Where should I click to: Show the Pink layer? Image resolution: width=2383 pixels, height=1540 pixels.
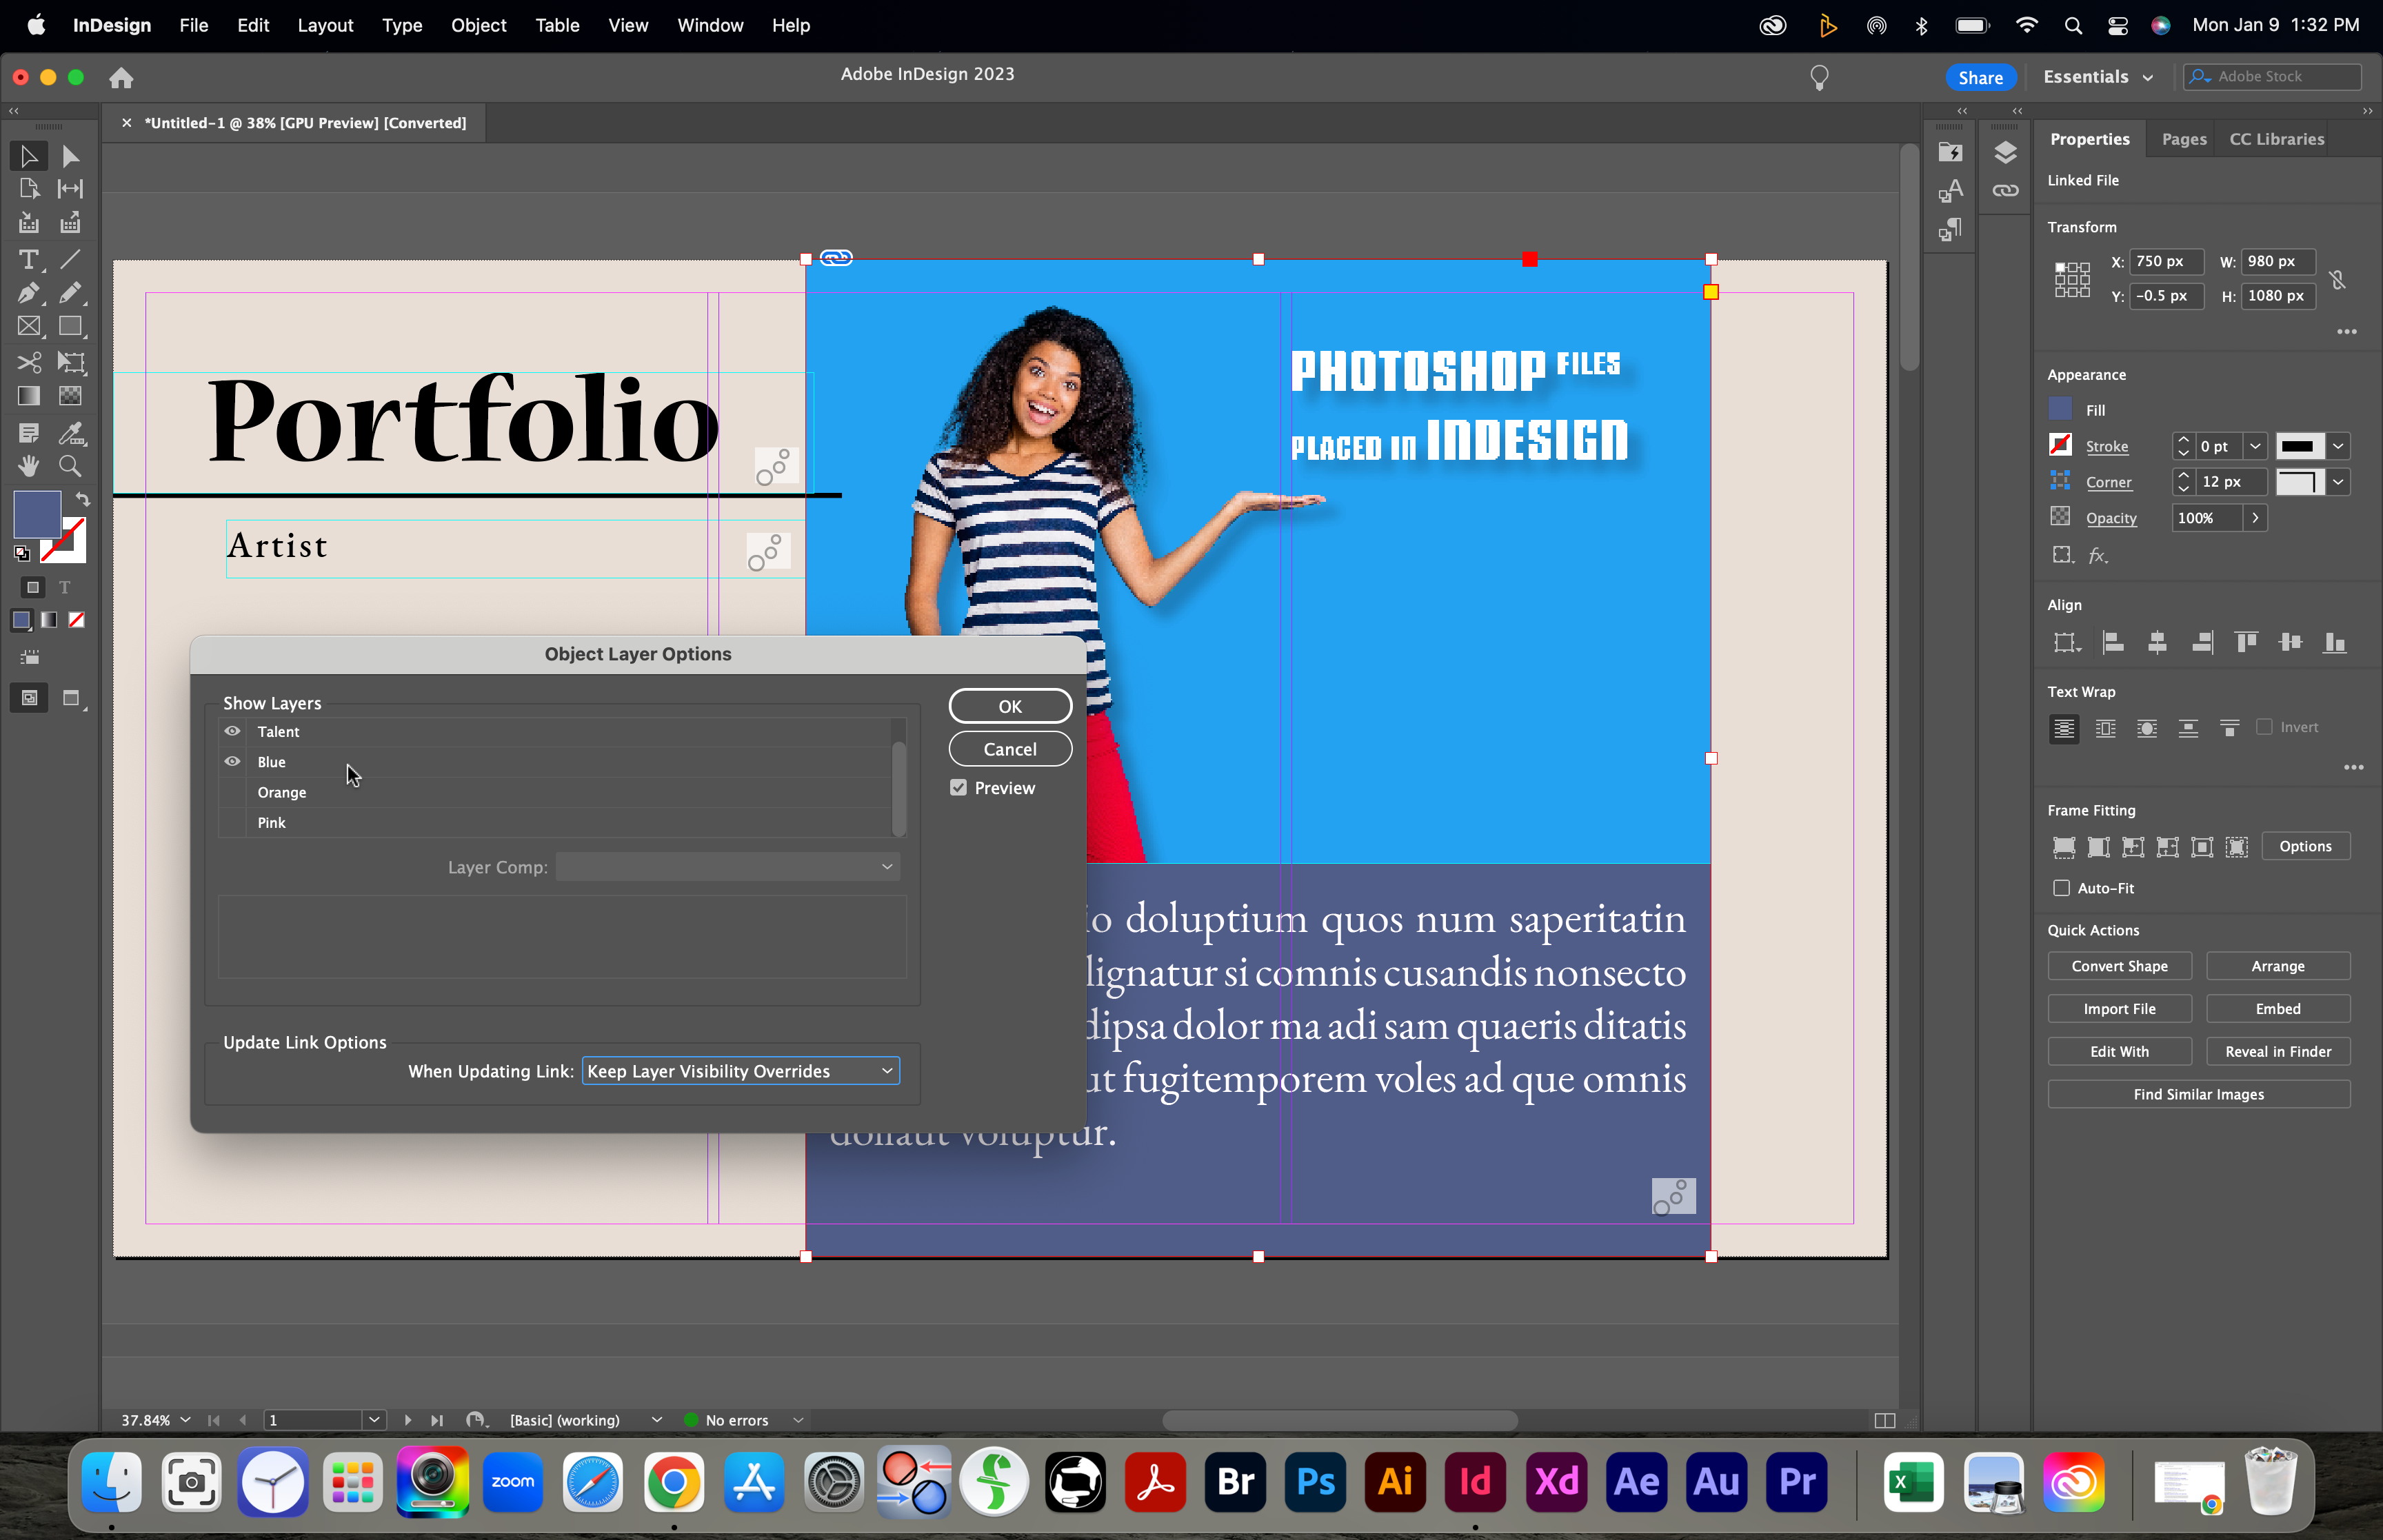pyautogui.click(x=232, y=822)
